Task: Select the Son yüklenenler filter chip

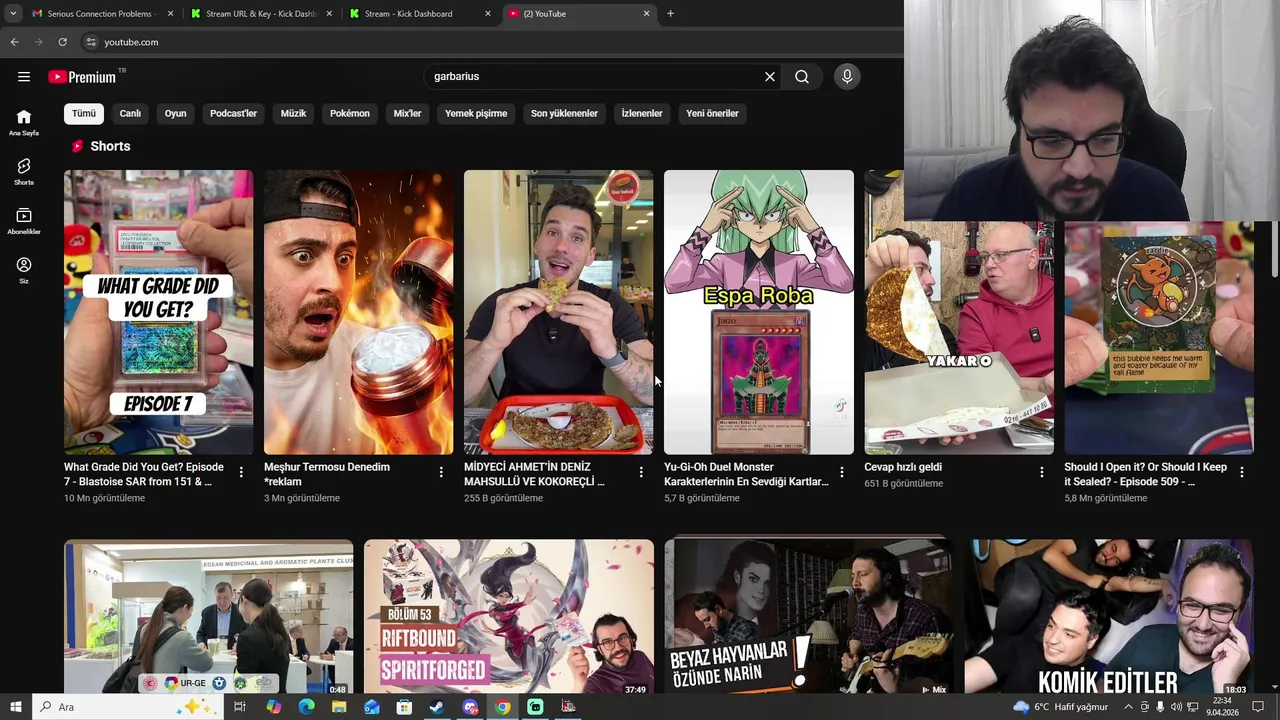Action: 564,113
